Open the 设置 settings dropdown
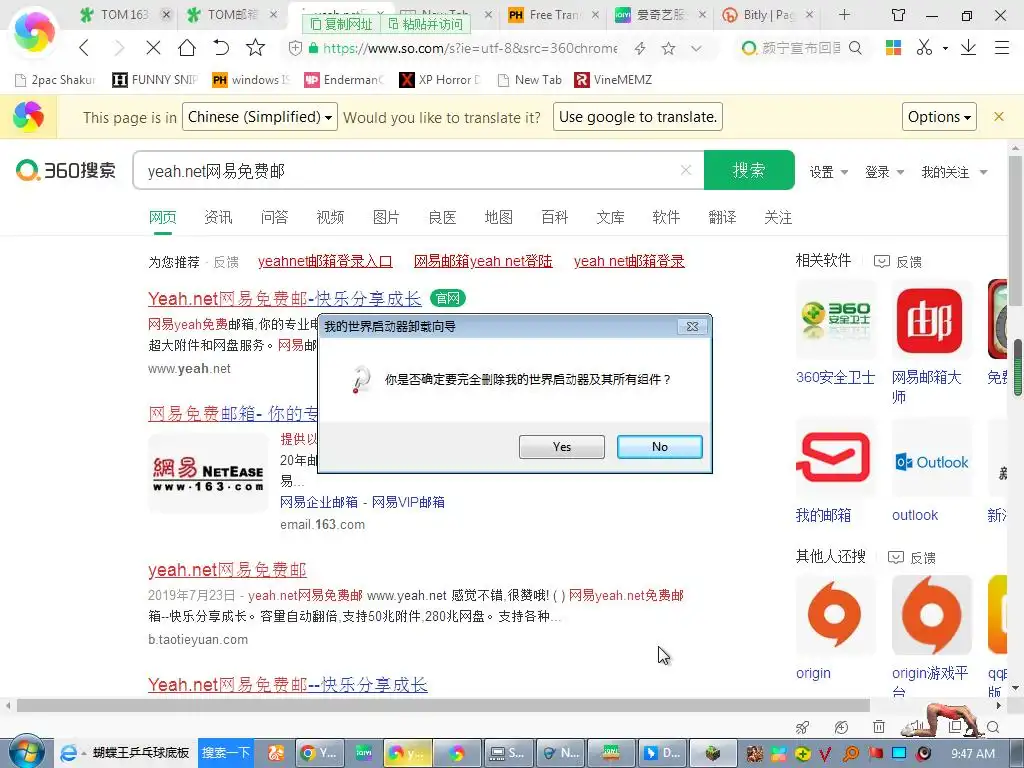This screenshot has height=768, width=1024. coord(828,172)
